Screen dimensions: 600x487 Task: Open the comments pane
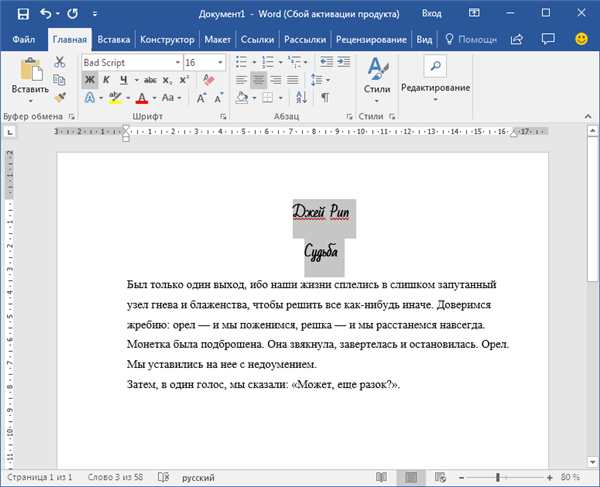click(548, 39)
